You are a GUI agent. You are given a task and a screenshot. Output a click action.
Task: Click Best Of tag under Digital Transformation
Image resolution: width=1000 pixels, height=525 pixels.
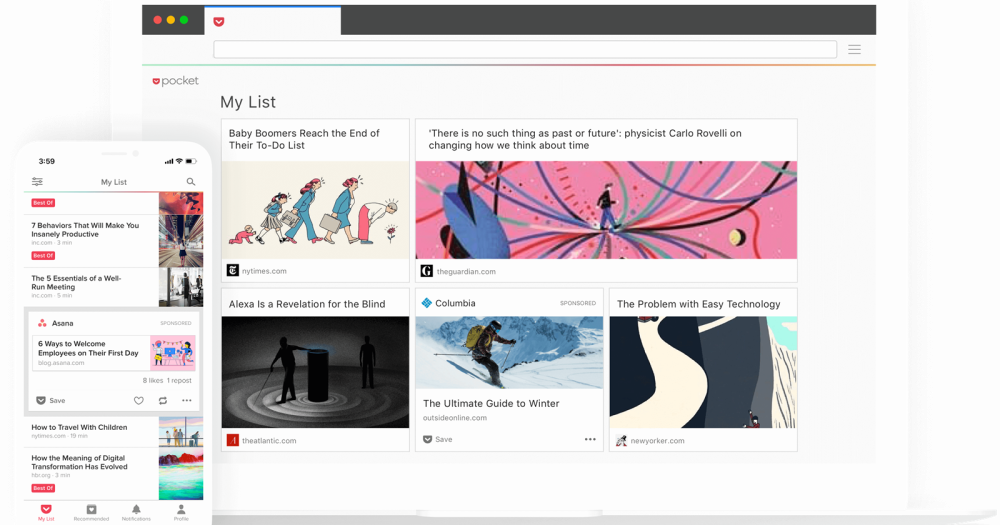(x=43, y=488)
